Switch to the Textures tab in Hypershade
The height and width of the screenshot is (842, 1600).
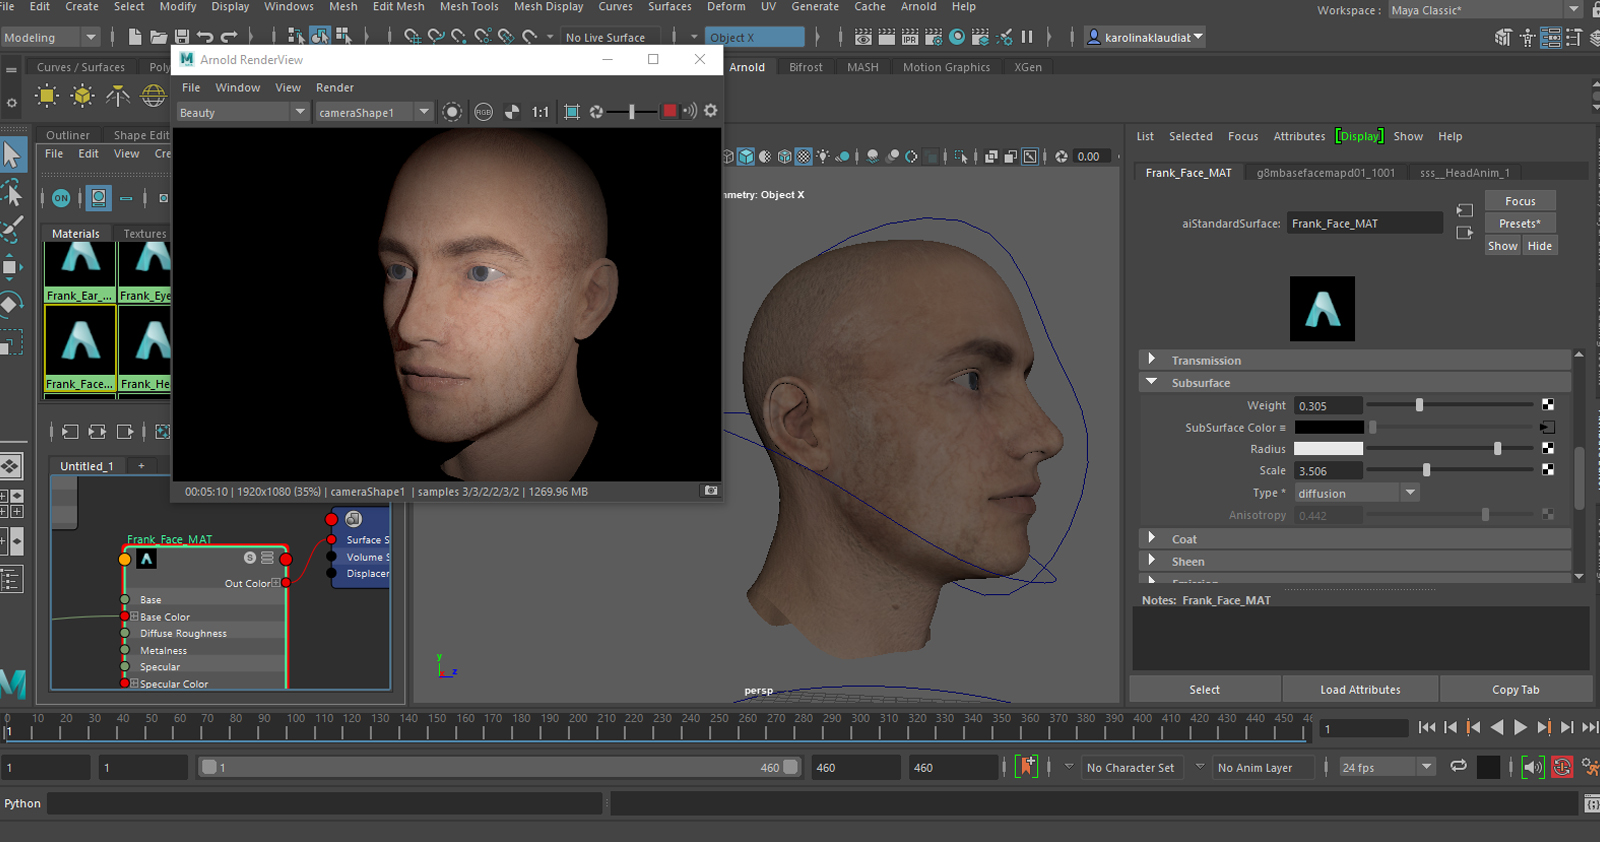pyautogui.click(x=145, y=233)
